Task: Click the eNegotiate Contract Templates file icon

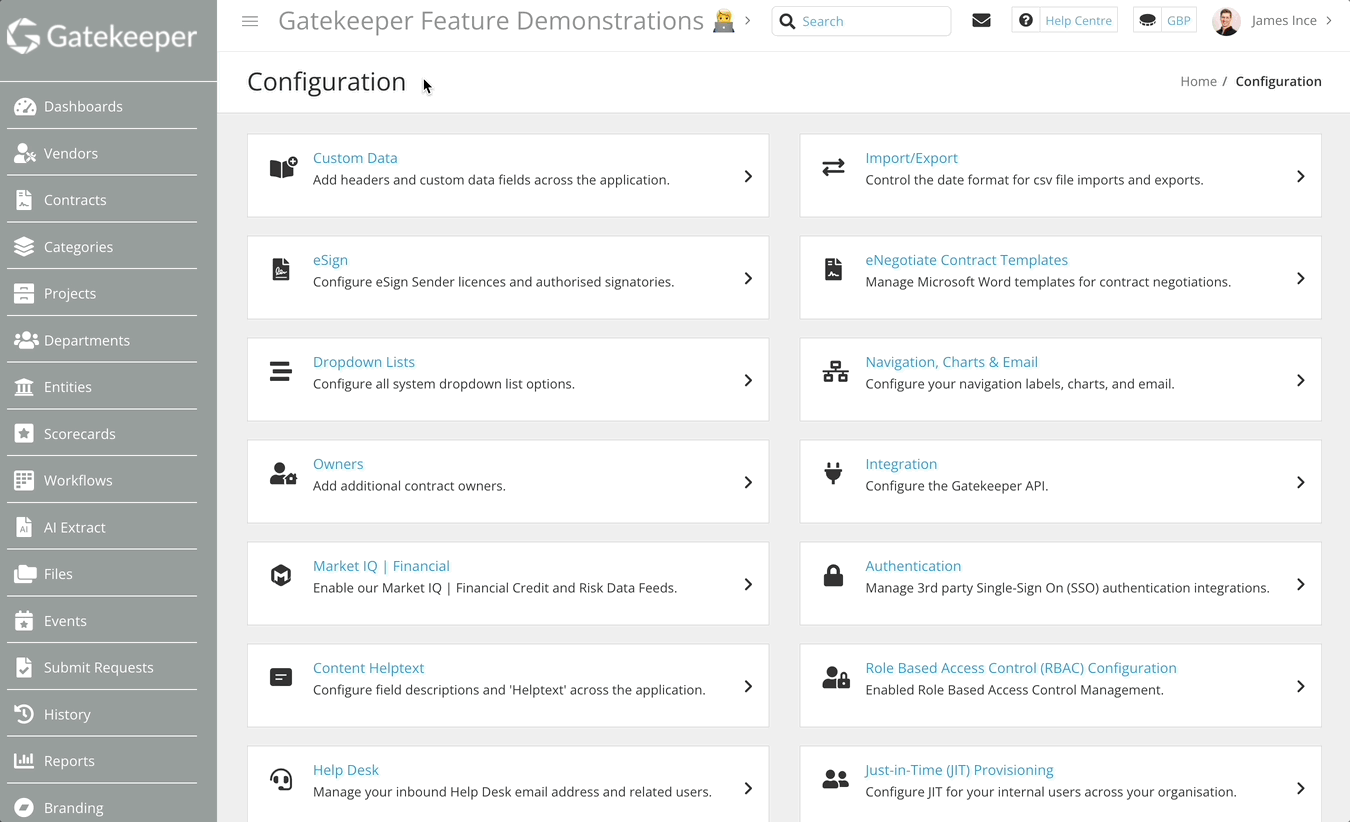Action: 833,269
